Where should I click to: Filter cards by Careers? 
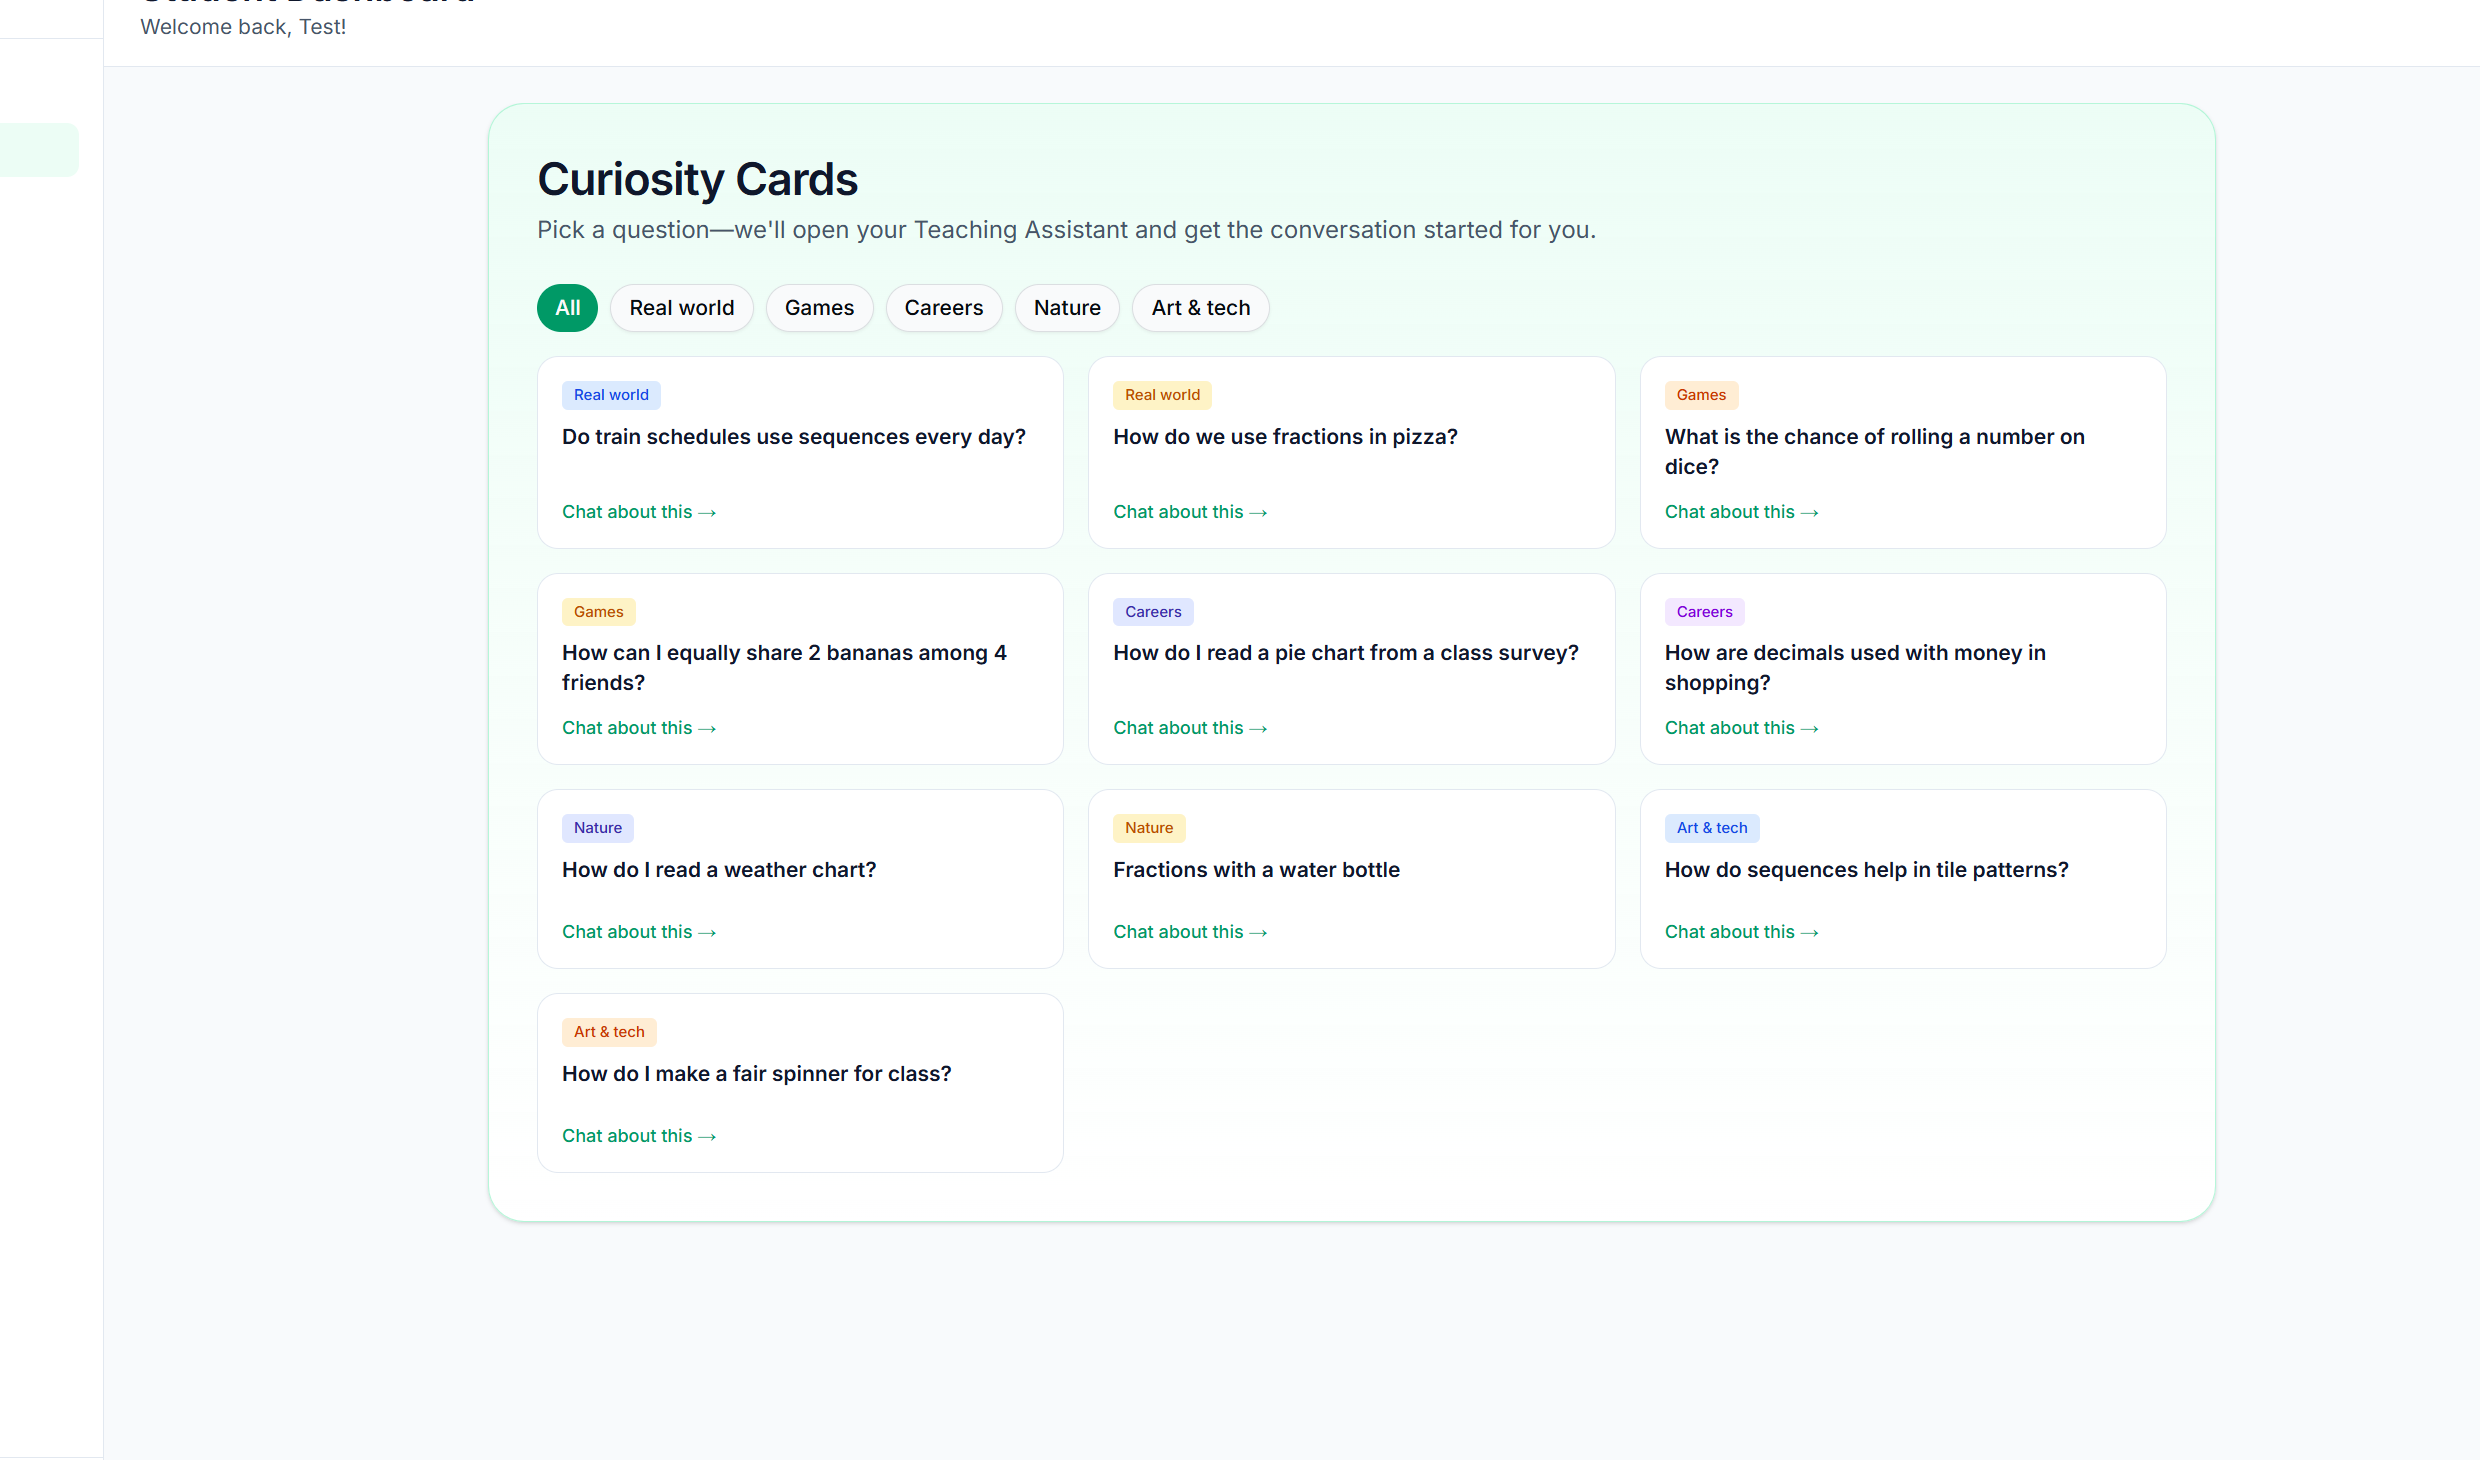(x=943, y=308)
